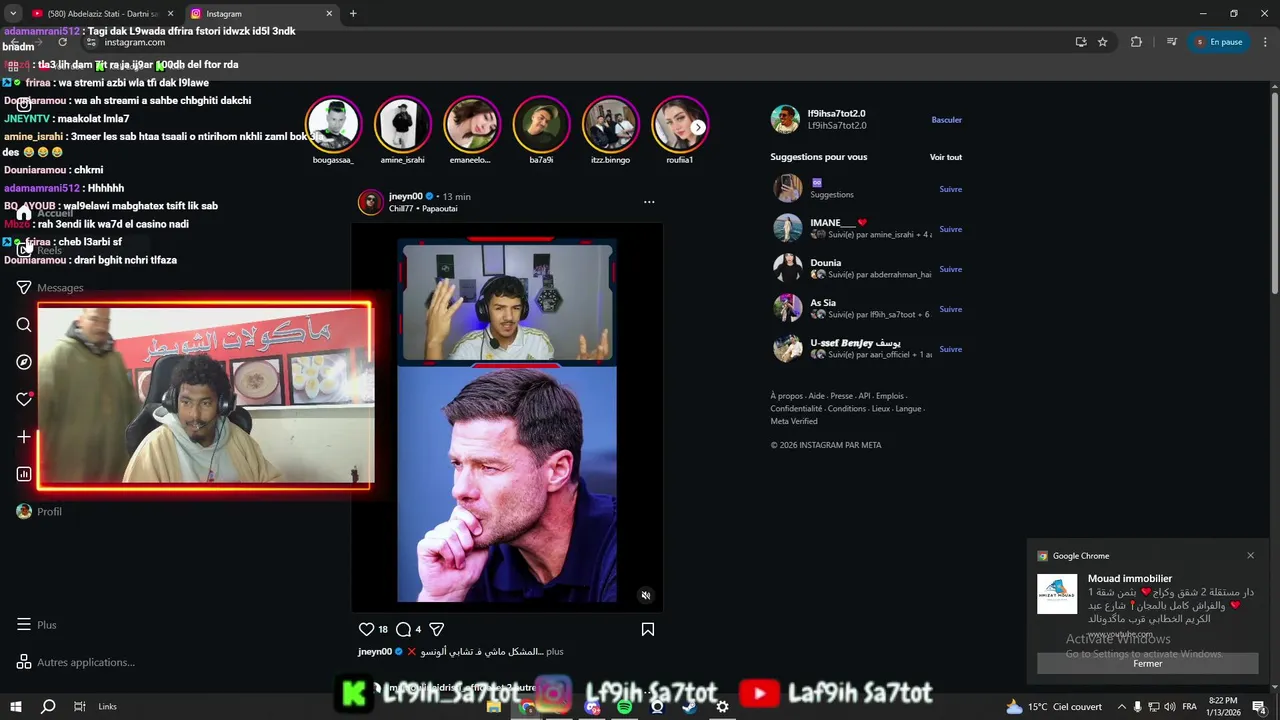Image resolution: width=1280 pixels, height=720 pixels.
Task: Open a new Chrome tab
Action: [x=353, y=14]
